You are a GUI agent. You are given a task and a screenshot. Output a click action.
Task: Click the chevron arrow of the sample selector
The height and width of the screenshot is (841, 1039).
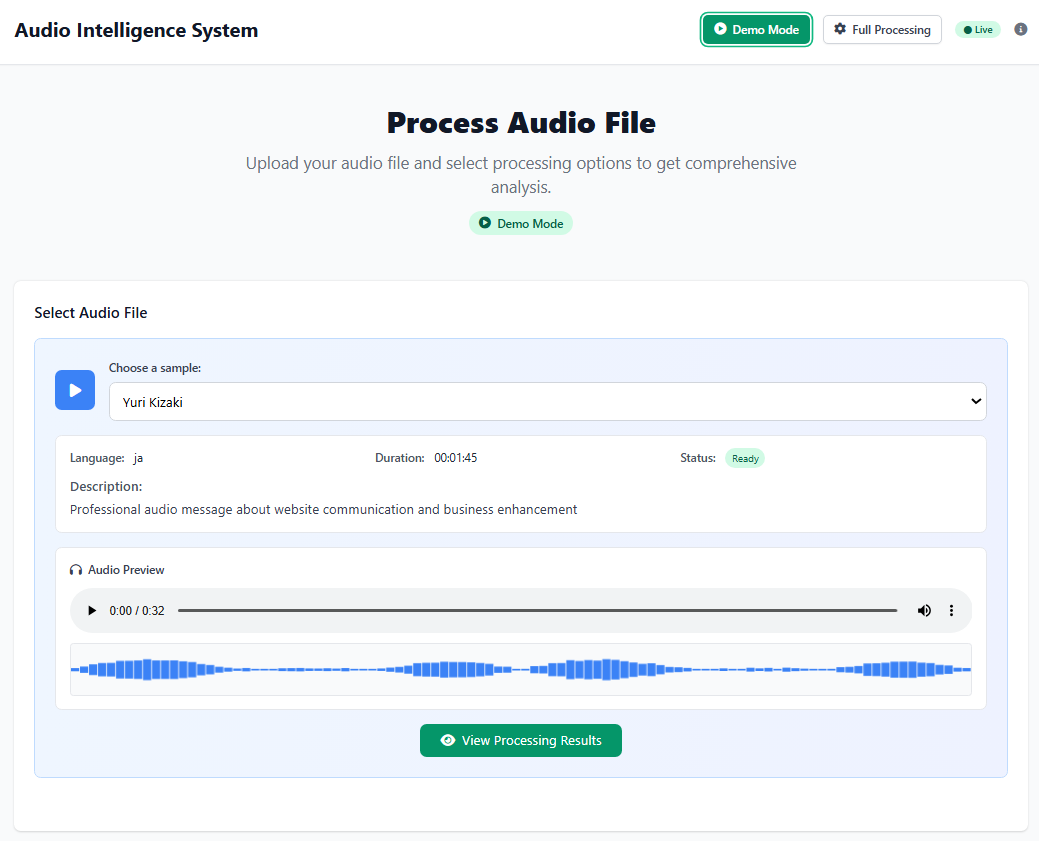click(x=976, y=402)
